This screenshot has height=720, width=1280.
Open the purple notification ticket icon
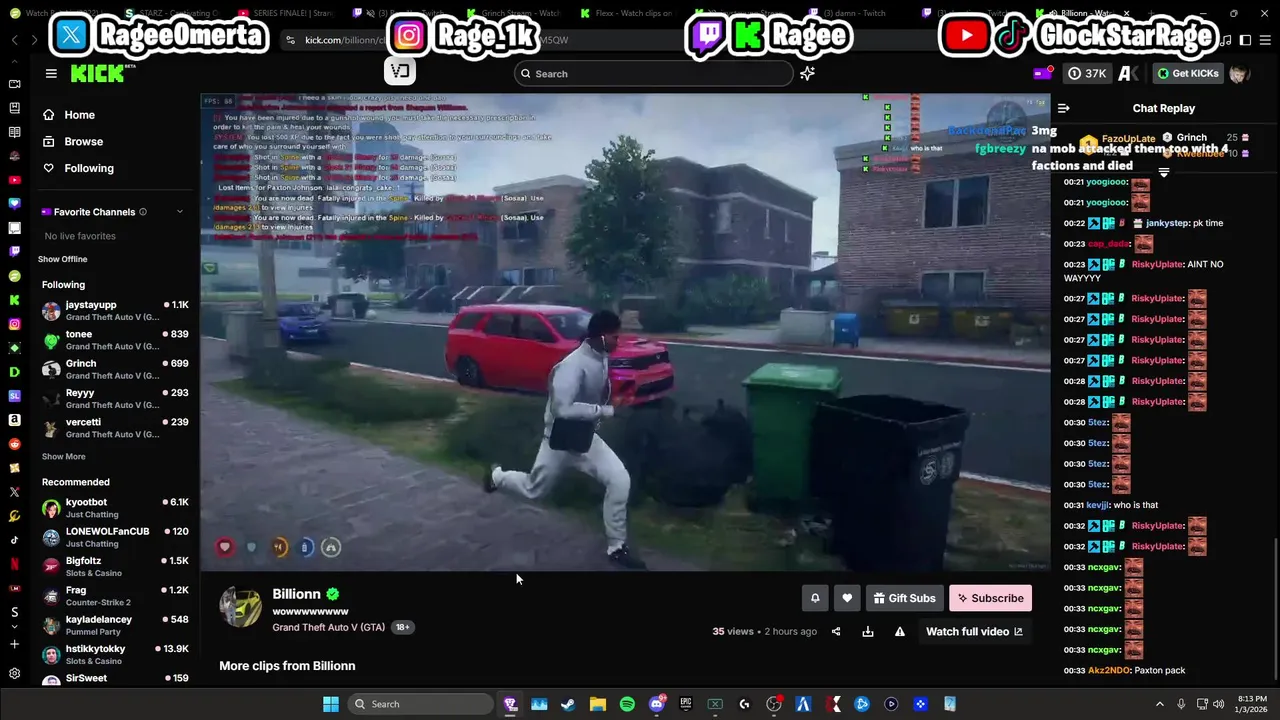coord(1043,73)
